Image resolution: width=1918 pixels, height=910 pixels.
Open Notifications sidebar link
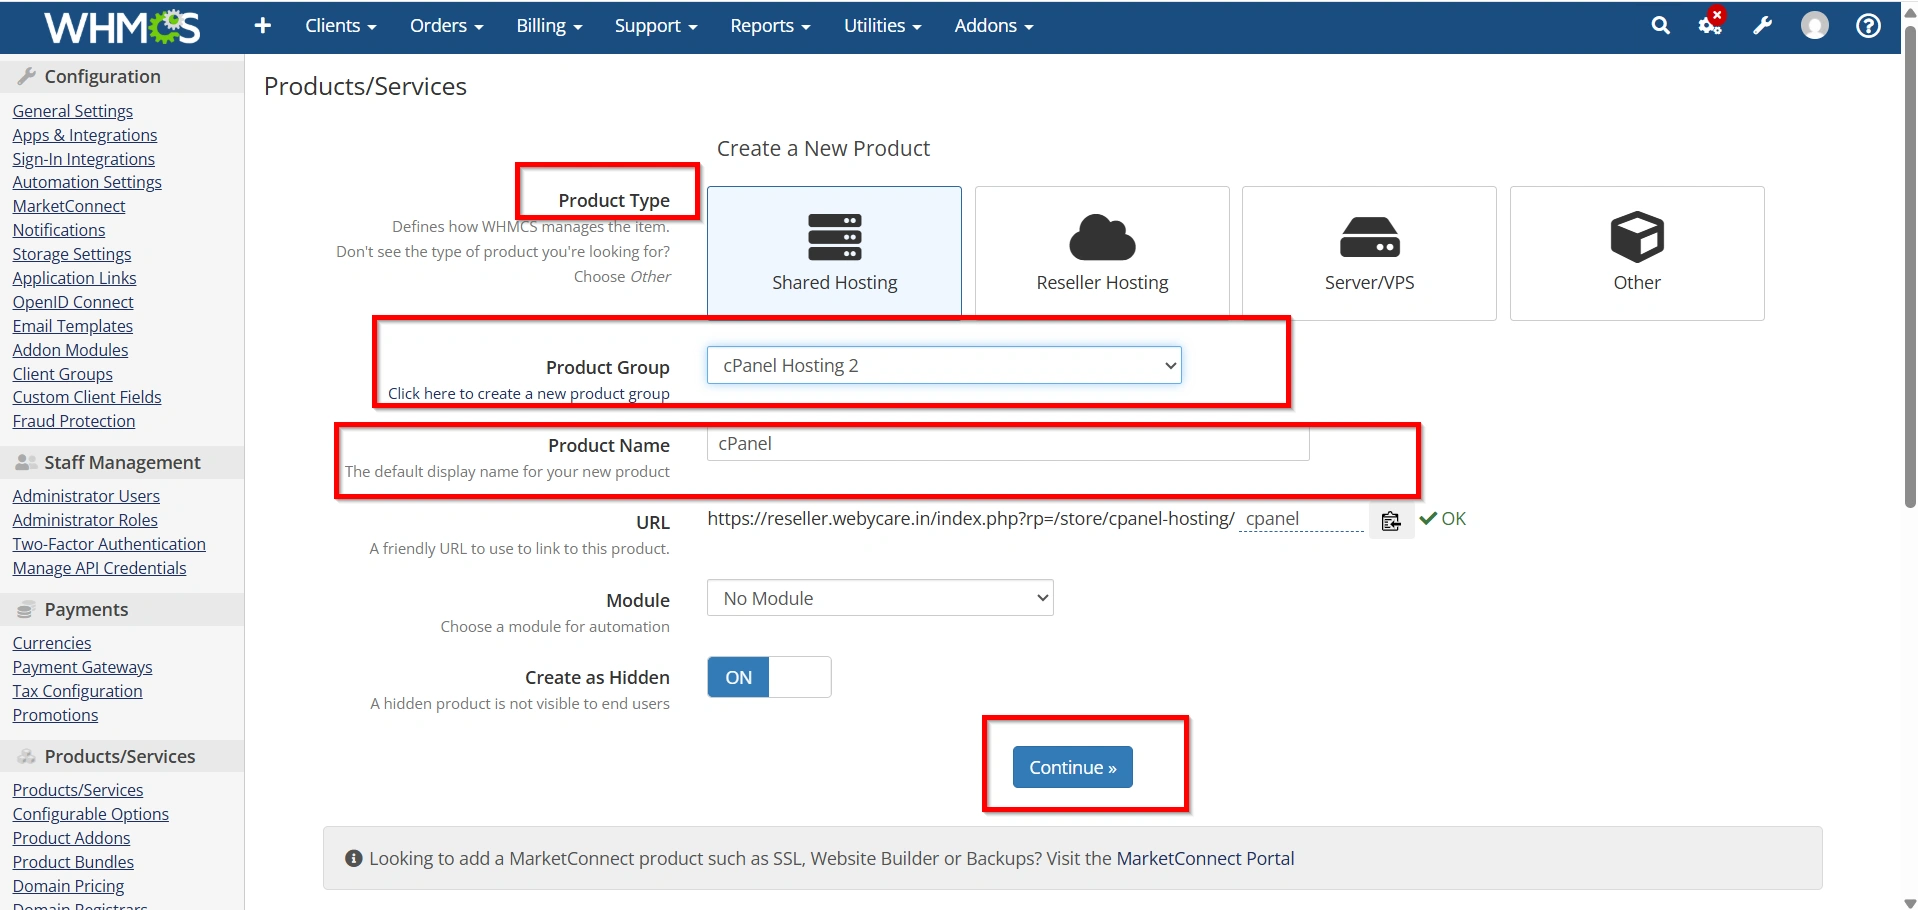(x=58, y=230)
